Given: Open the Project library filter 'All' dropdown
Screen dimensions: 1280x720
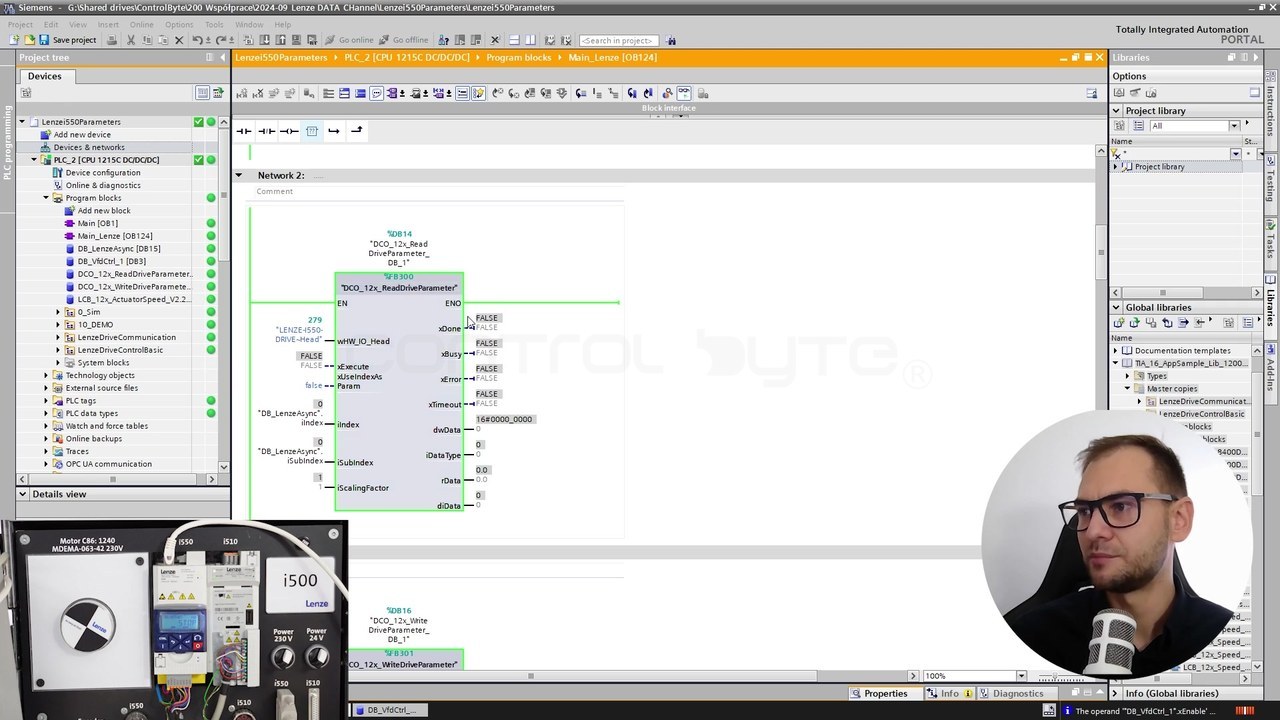Looking at the screenshot, I should (1234, 126).
